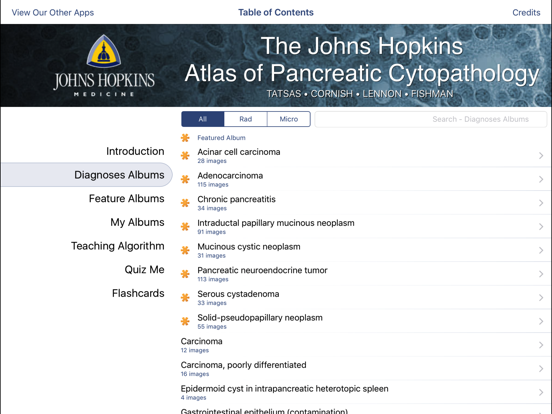Image resolution: width=552 pixels, height=414 pixels.
Task: Click star icon beside Pancreatic neuroendocrine tumor
Action: 185,274
